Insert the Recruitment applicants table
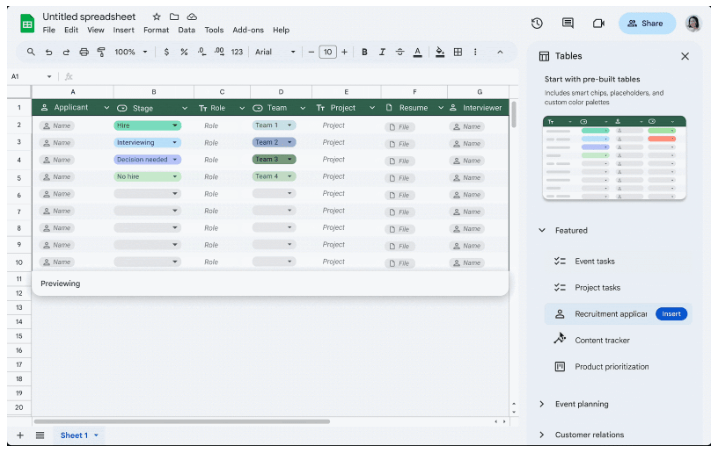 point(671,314)
